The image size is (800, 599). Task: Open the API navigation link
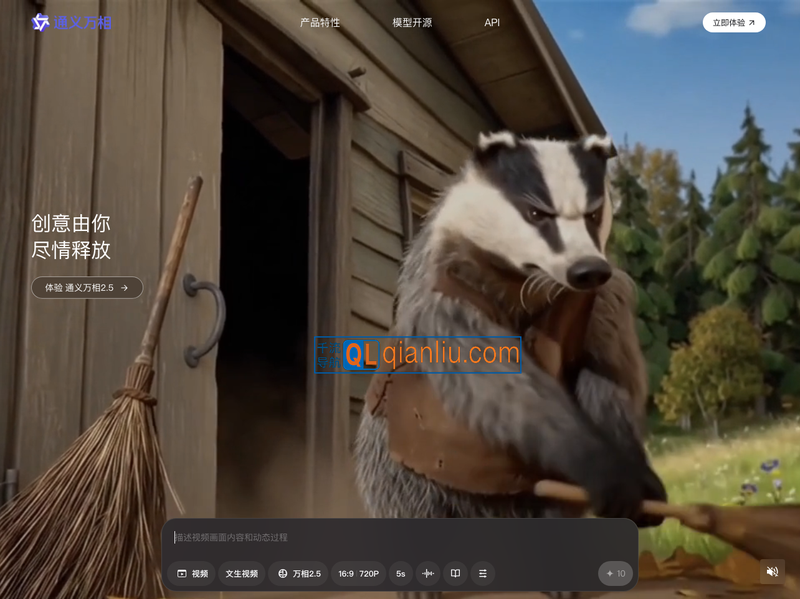[x=492, y=22]
